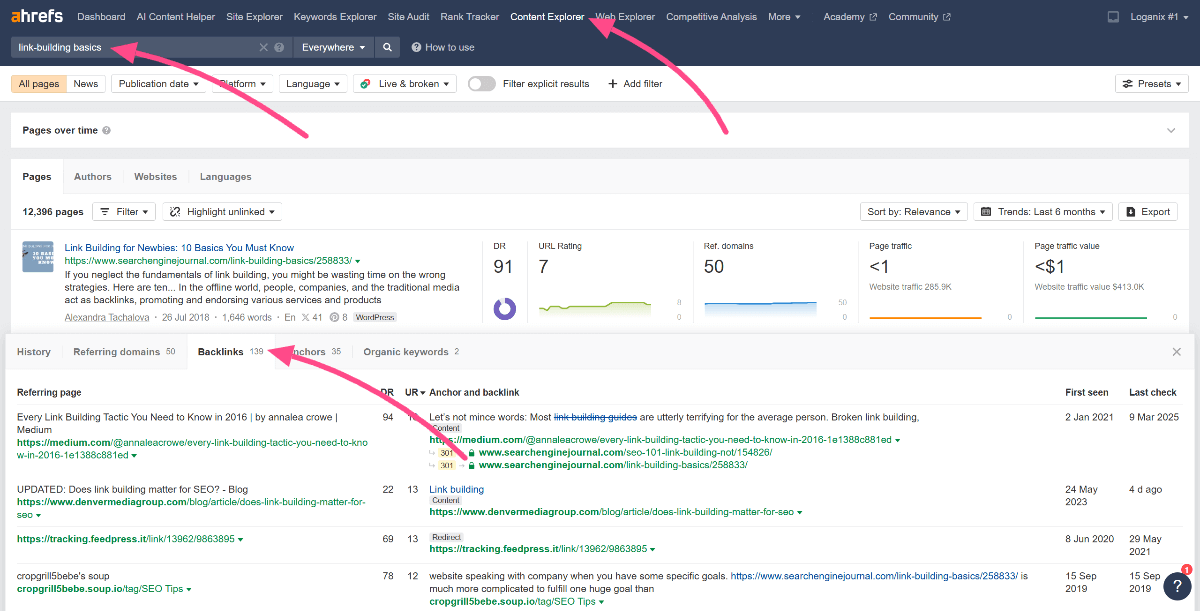The image size is (1200, 611).
Task: Switch to the Websites tab
Action: [x=156, y=177]
